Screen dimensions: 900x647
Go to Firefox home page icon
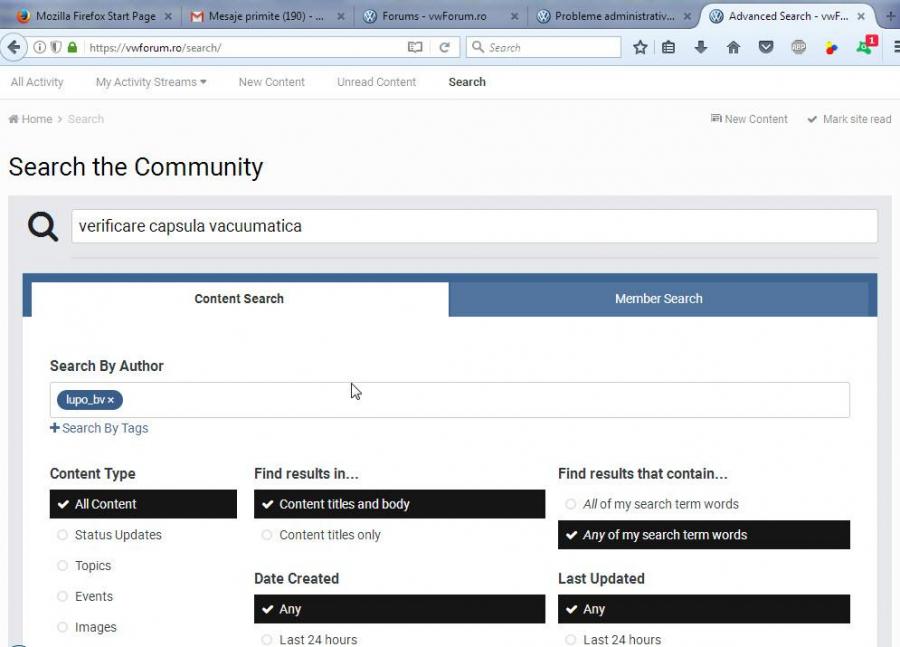(x=733, y=47)
